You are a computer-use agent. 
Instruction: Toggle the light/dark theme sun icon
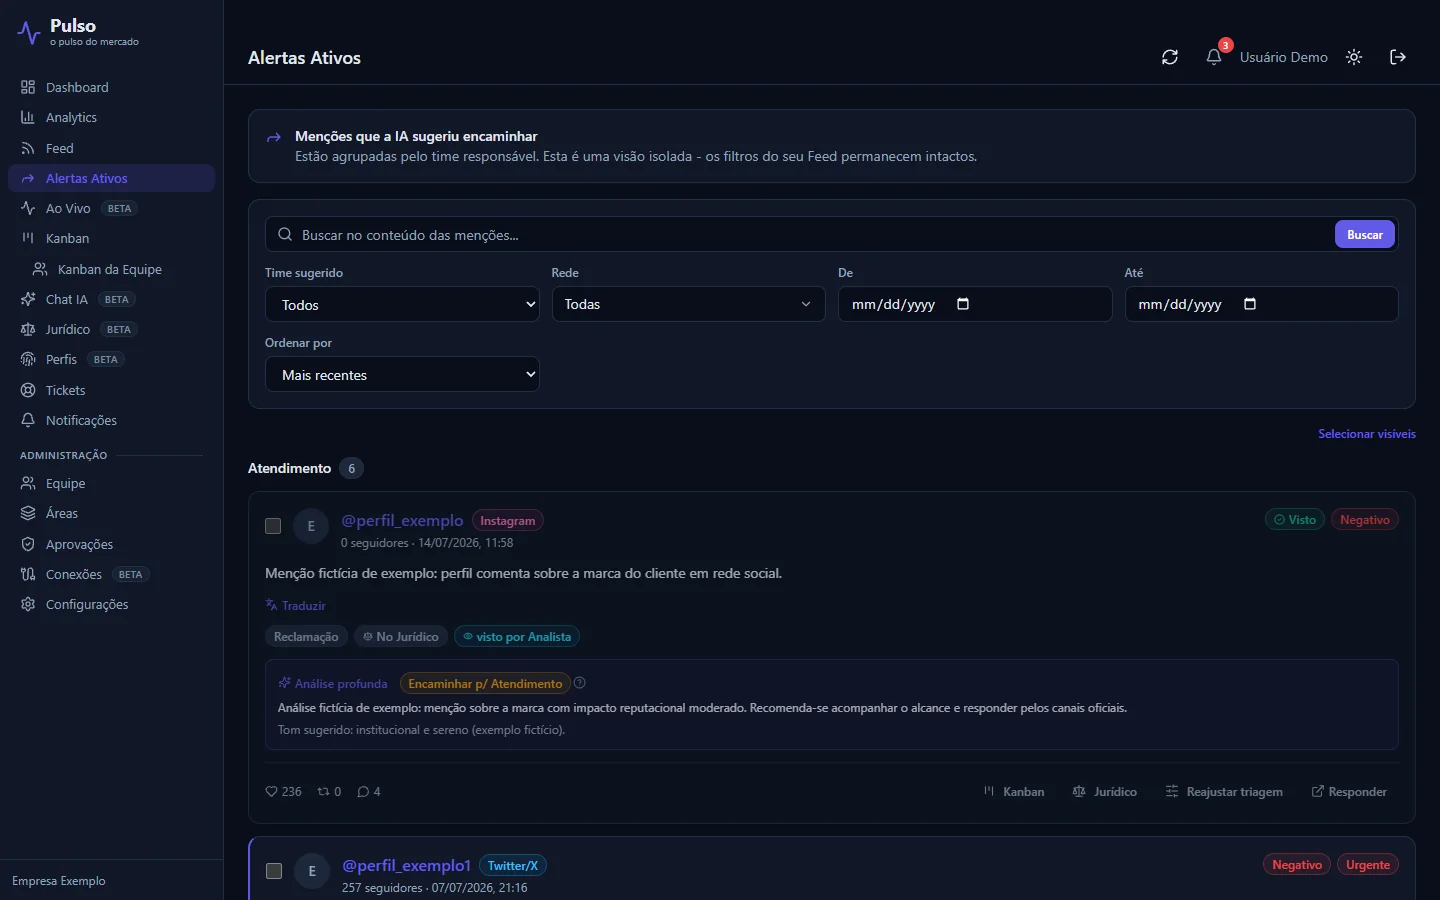point(1354,57)
